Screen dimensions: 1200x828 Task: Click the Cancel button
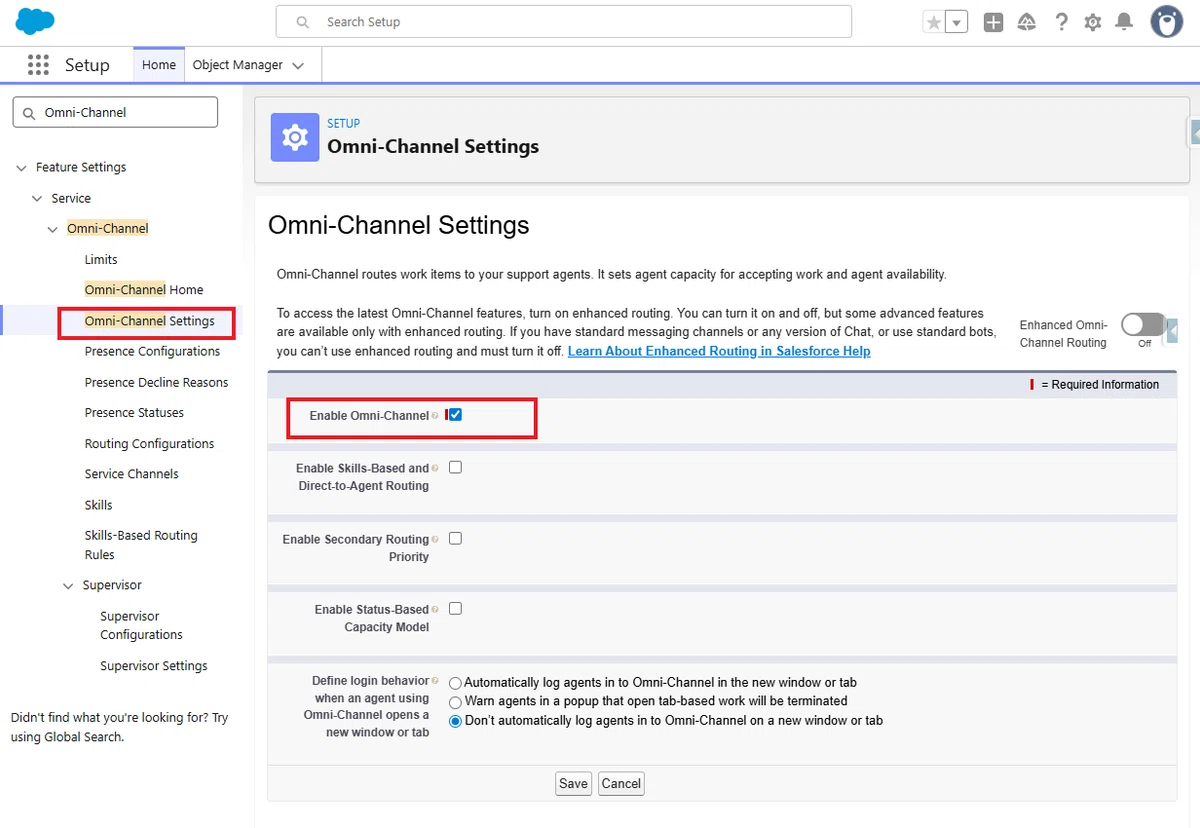pyautogui.click(x=621, y=783)
